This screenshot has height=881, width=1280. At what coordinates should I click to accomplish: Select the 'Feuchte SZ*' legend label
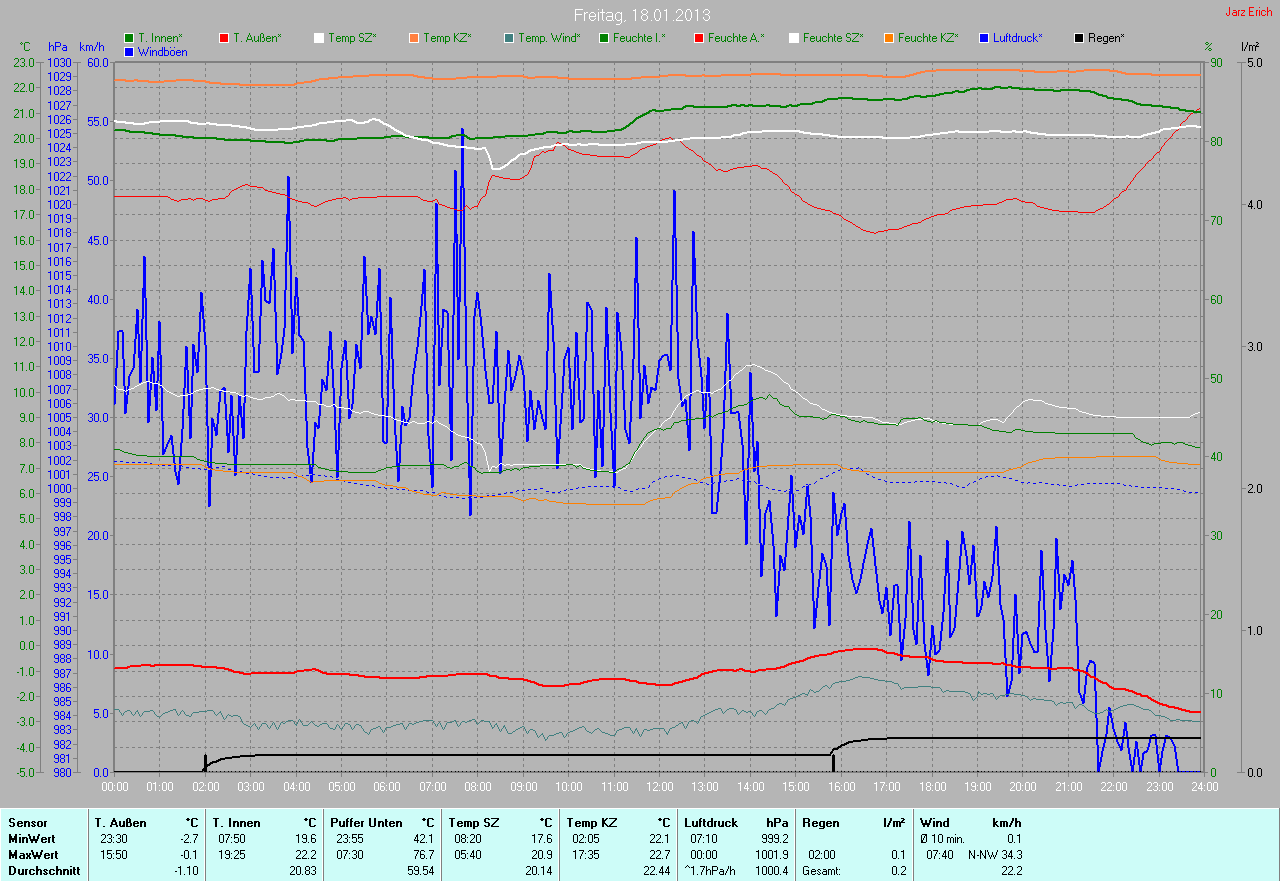[833, 38]
